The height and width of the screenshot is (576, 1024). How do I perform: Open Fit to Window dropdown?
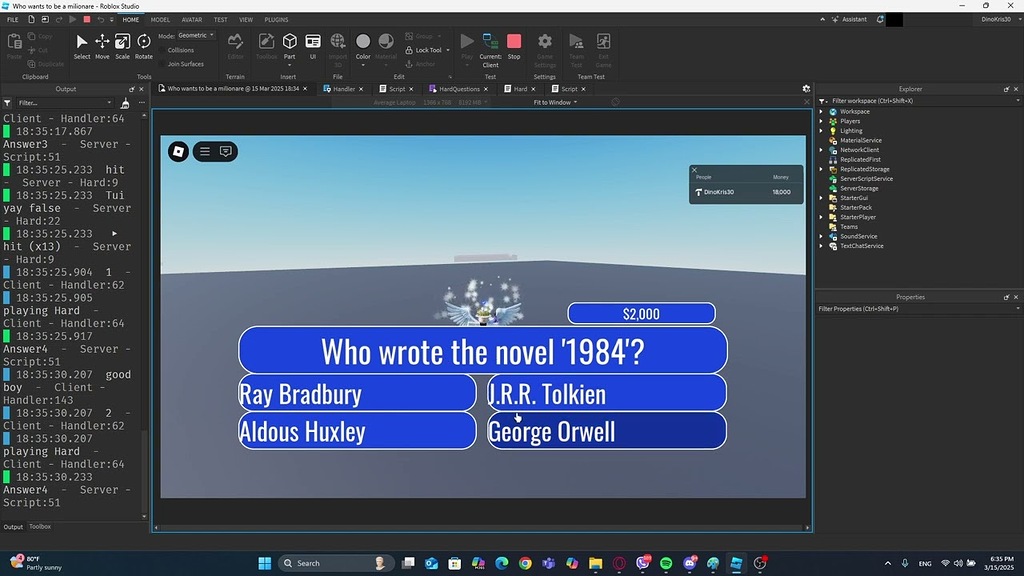pyautogui.click(x=556, y=103)
